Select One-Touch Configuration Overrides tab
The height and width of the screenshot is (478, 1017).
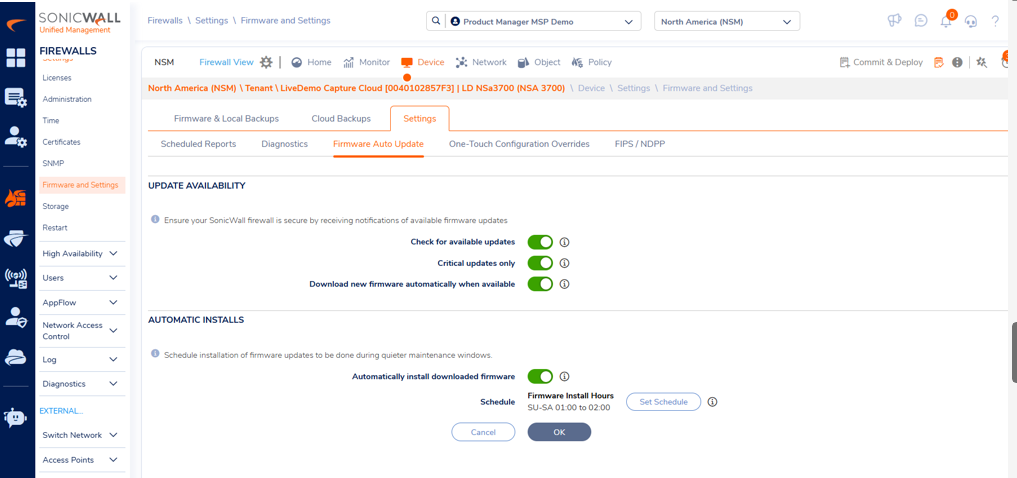pos(519,144)
